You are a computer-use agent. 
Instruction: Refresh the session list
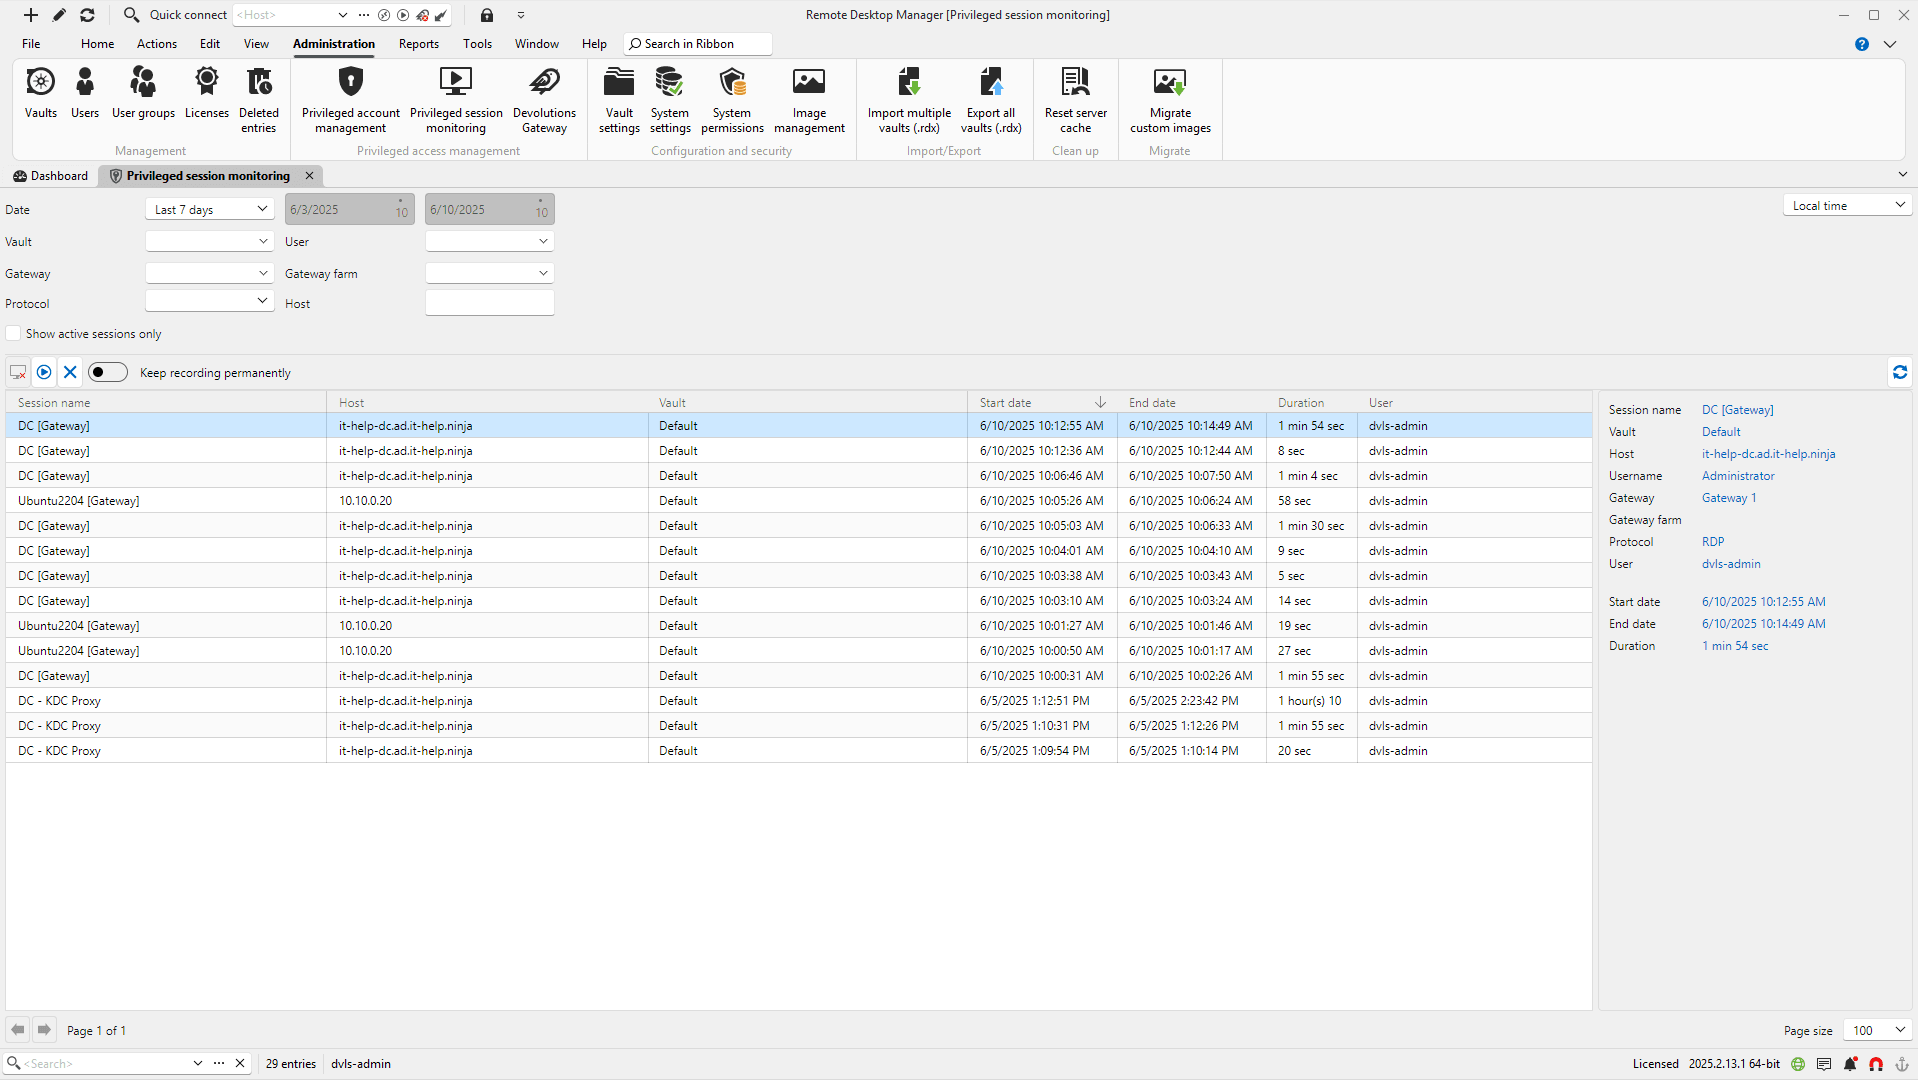tap(1899, 372)
